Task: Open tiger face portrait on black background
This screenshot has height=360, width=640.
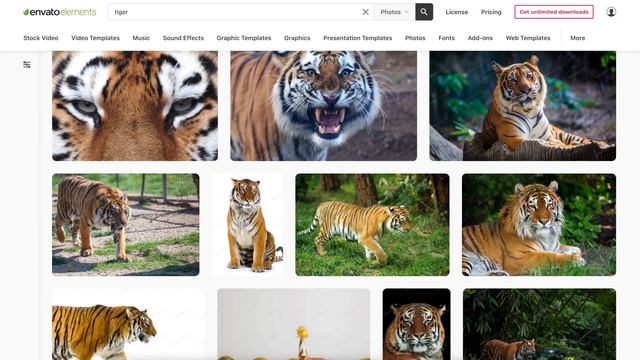Action: pyautogui.click(x=417, y=324)
